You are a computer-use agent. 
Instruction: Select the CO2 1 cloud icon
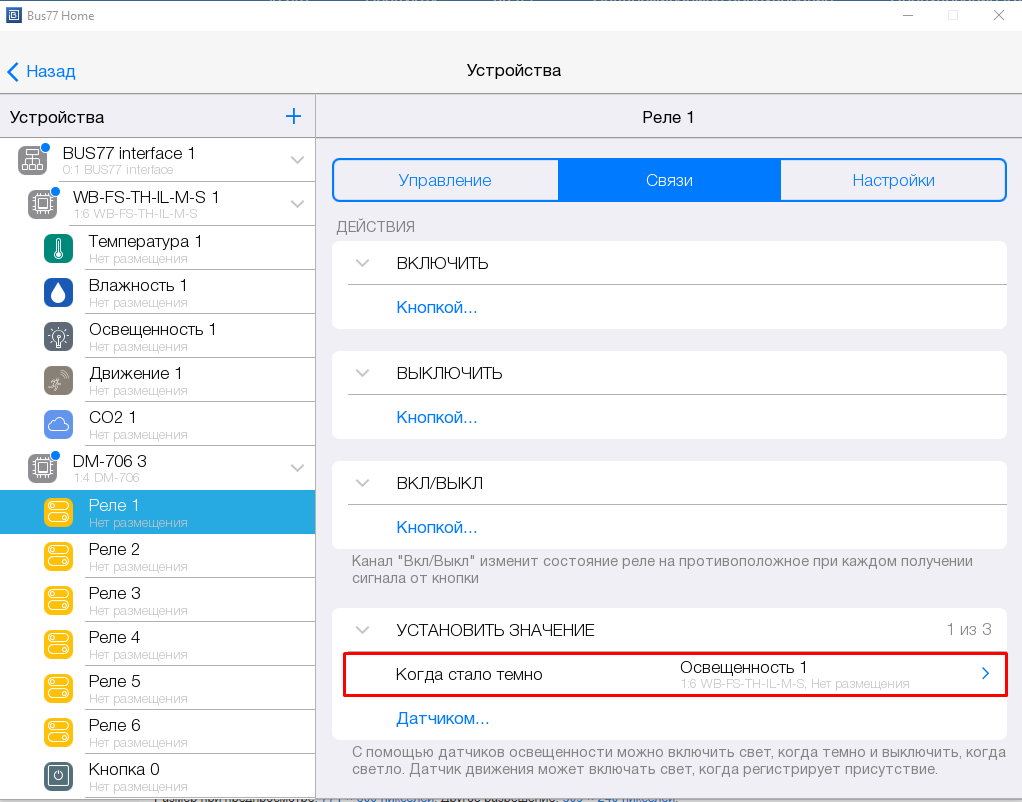point(59,424)
